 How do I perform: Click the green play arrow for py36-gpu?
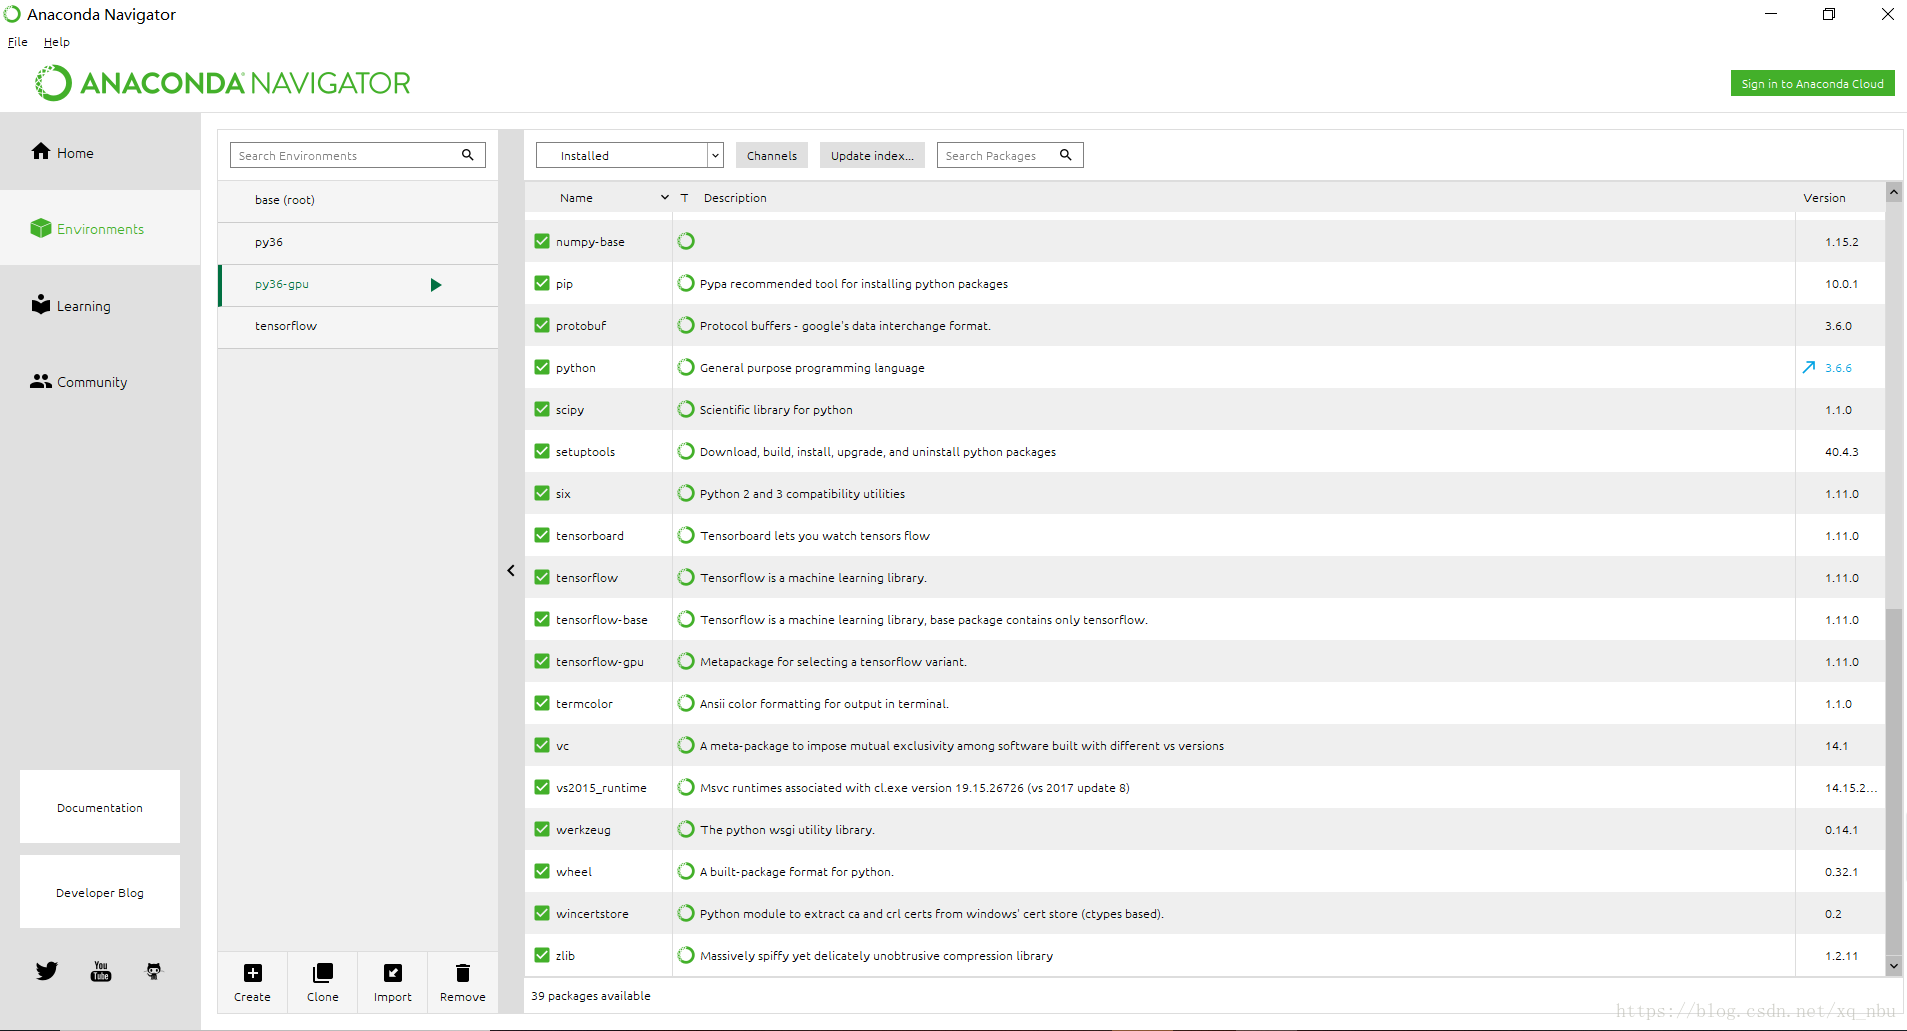436,285
